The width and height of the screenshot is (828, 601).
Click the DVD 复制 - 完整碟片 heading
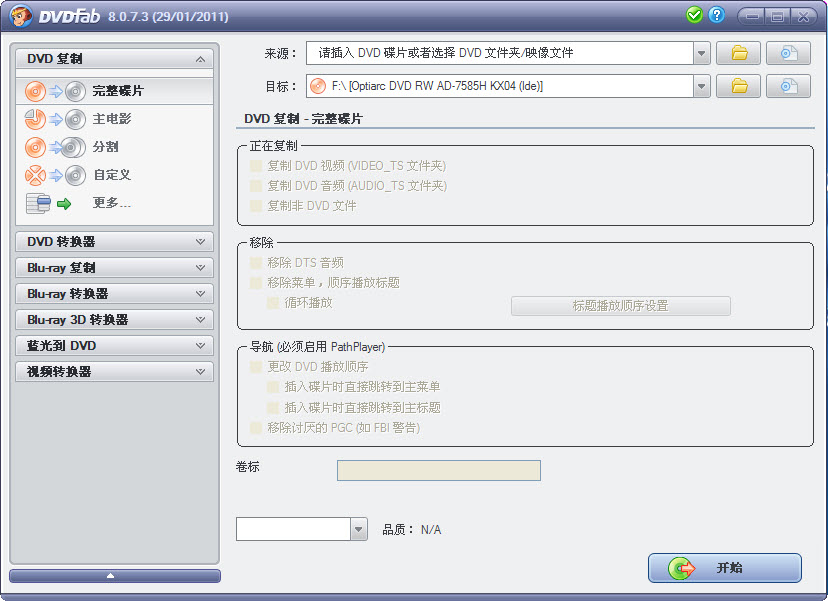coord(303,119)
